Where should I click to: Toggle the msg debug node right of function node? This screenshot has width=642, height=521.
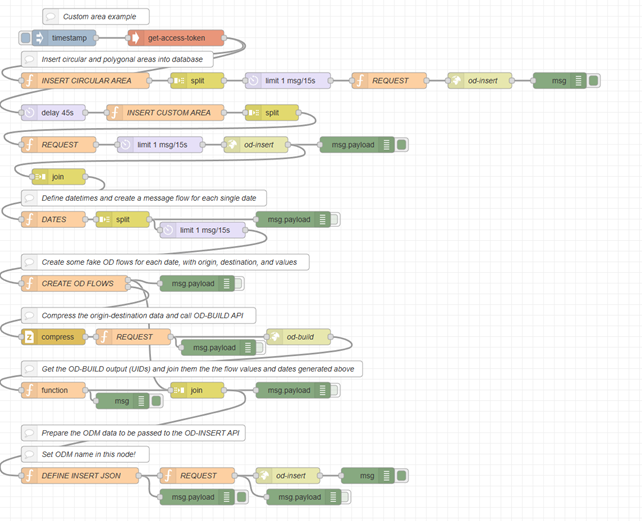coord(156,401)
